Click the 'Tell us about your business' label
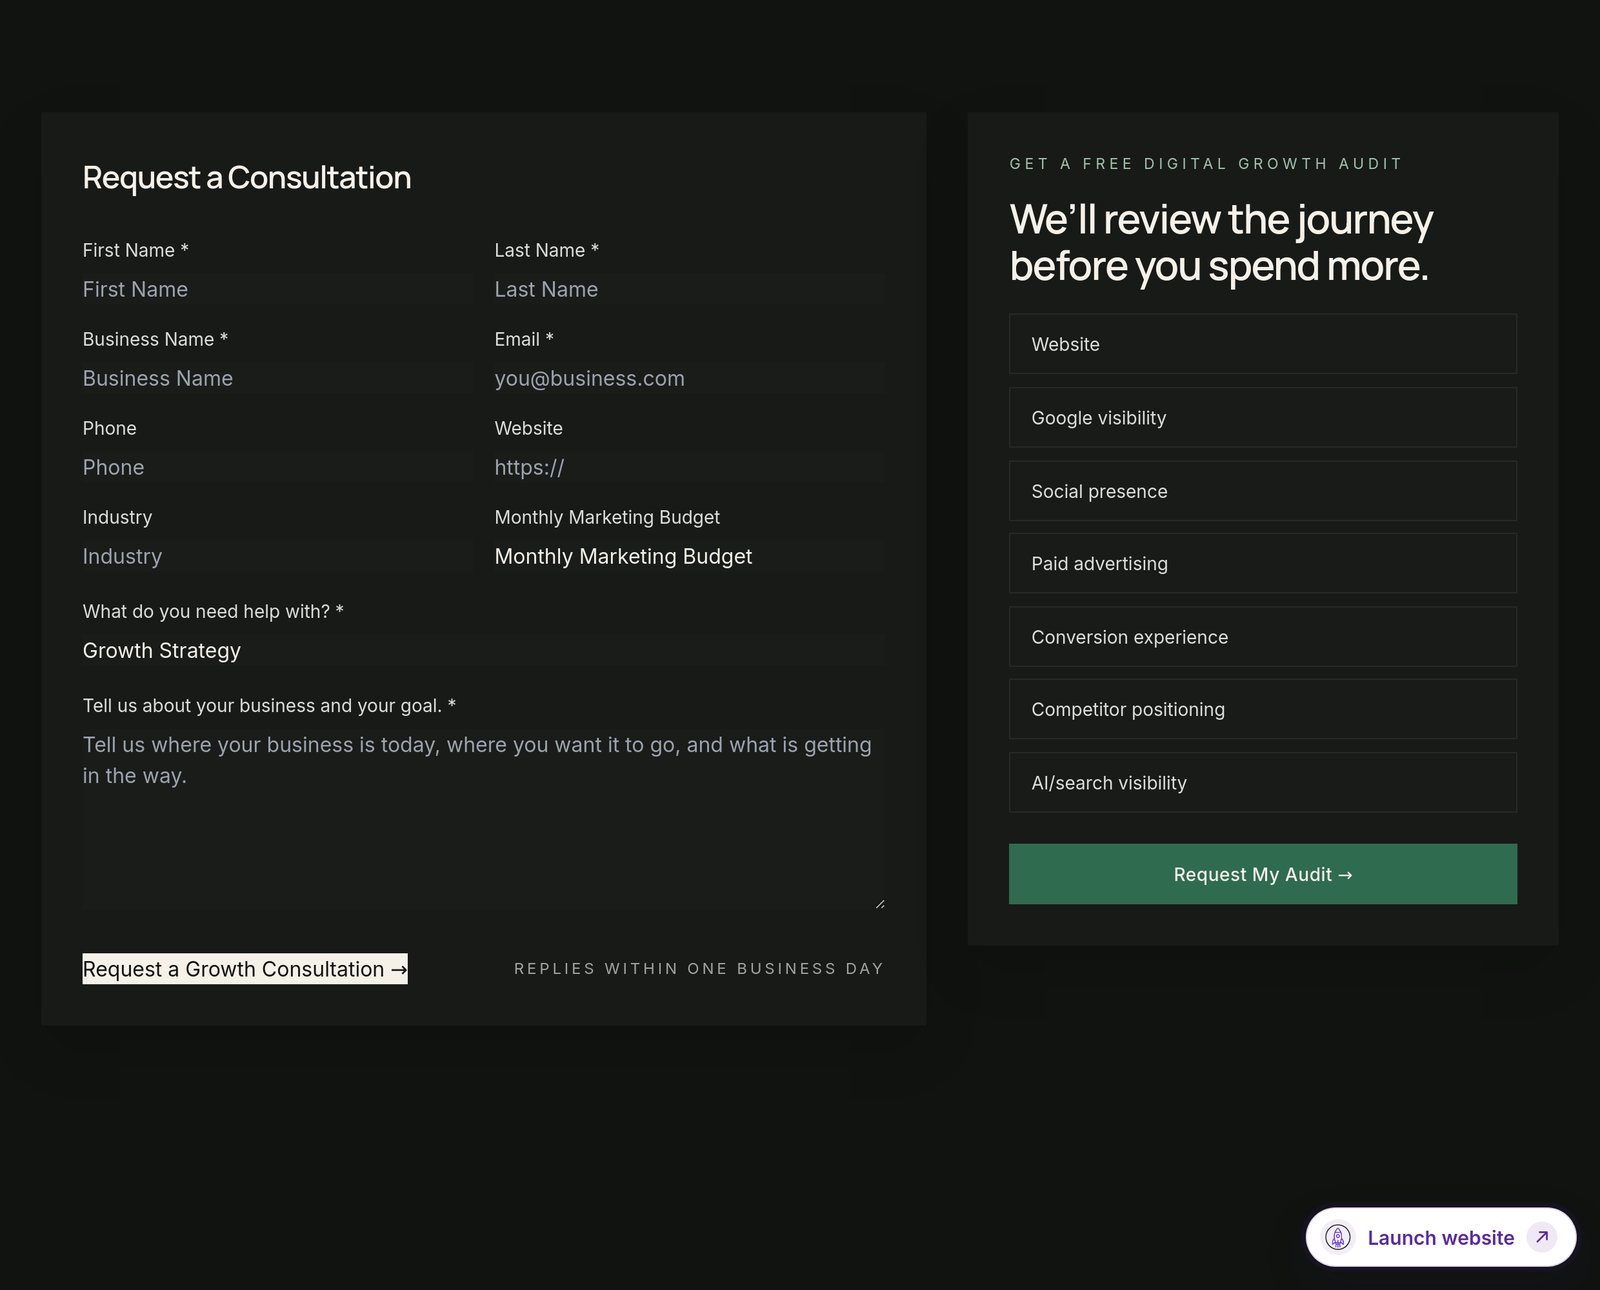This screenshot has width=1600, height=1290. tap(269, 706)
